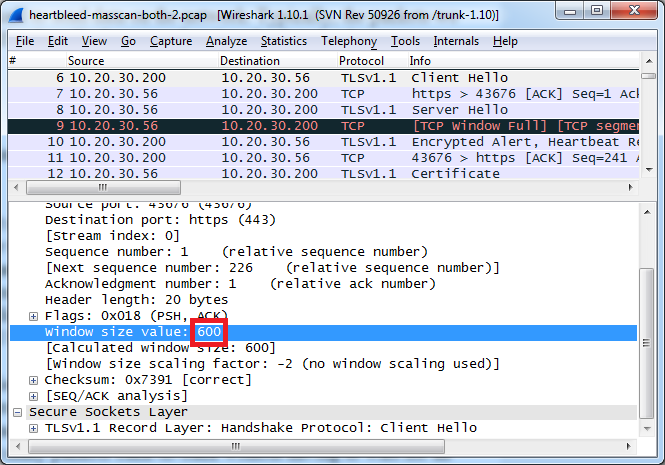Image resolution: width=665 pixels, height=465 pixels.
Task: Open the Capture menu
Action: point(171,41)
